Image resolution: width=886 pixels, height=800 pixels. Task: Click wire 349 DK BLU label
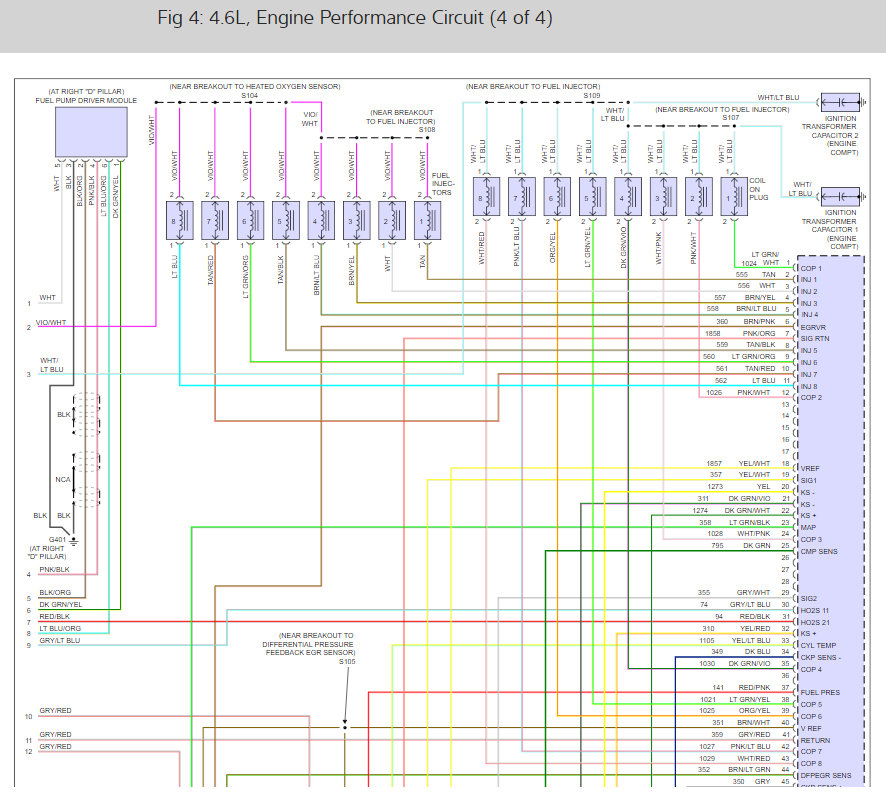(741, 651)
